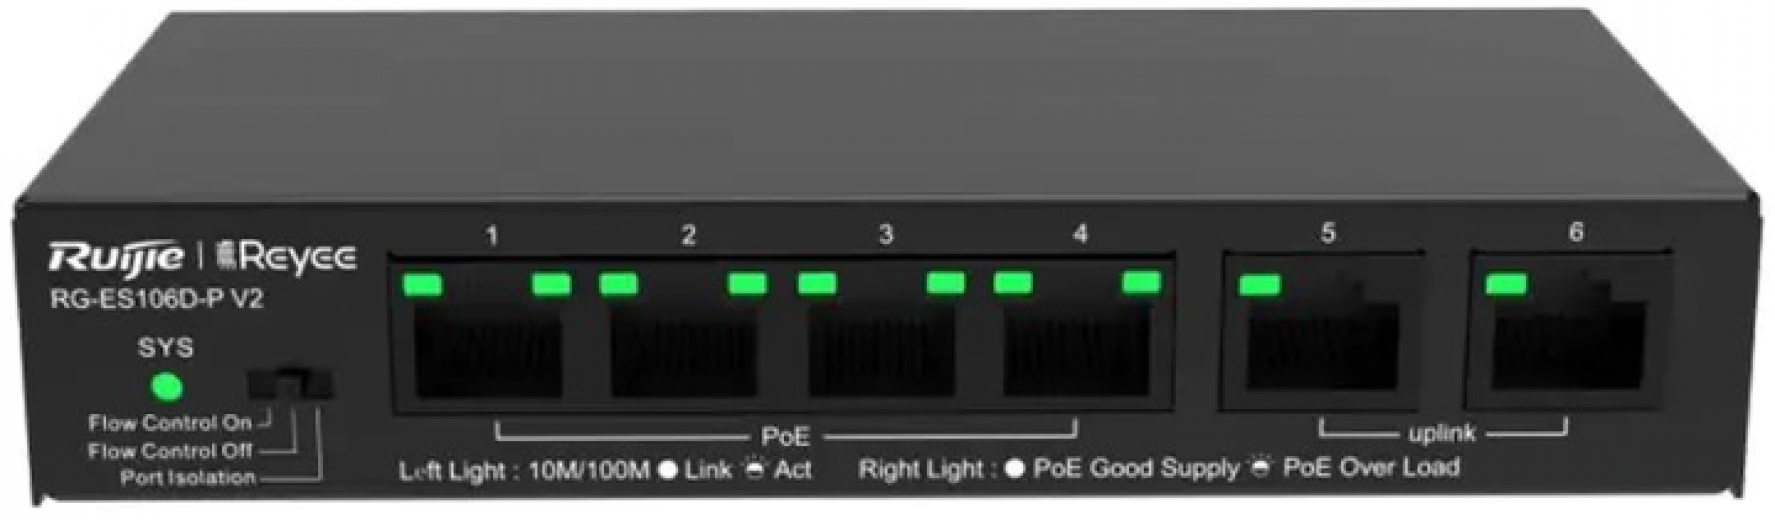The width and height of the screenshot is (1775, 520).
Task: Click the Port Isolation label
Action: (x=187, y=478)
